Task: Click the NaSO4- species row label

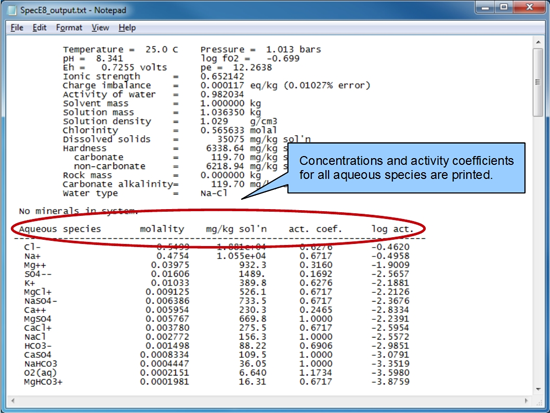Action: (x=40, y=301)
